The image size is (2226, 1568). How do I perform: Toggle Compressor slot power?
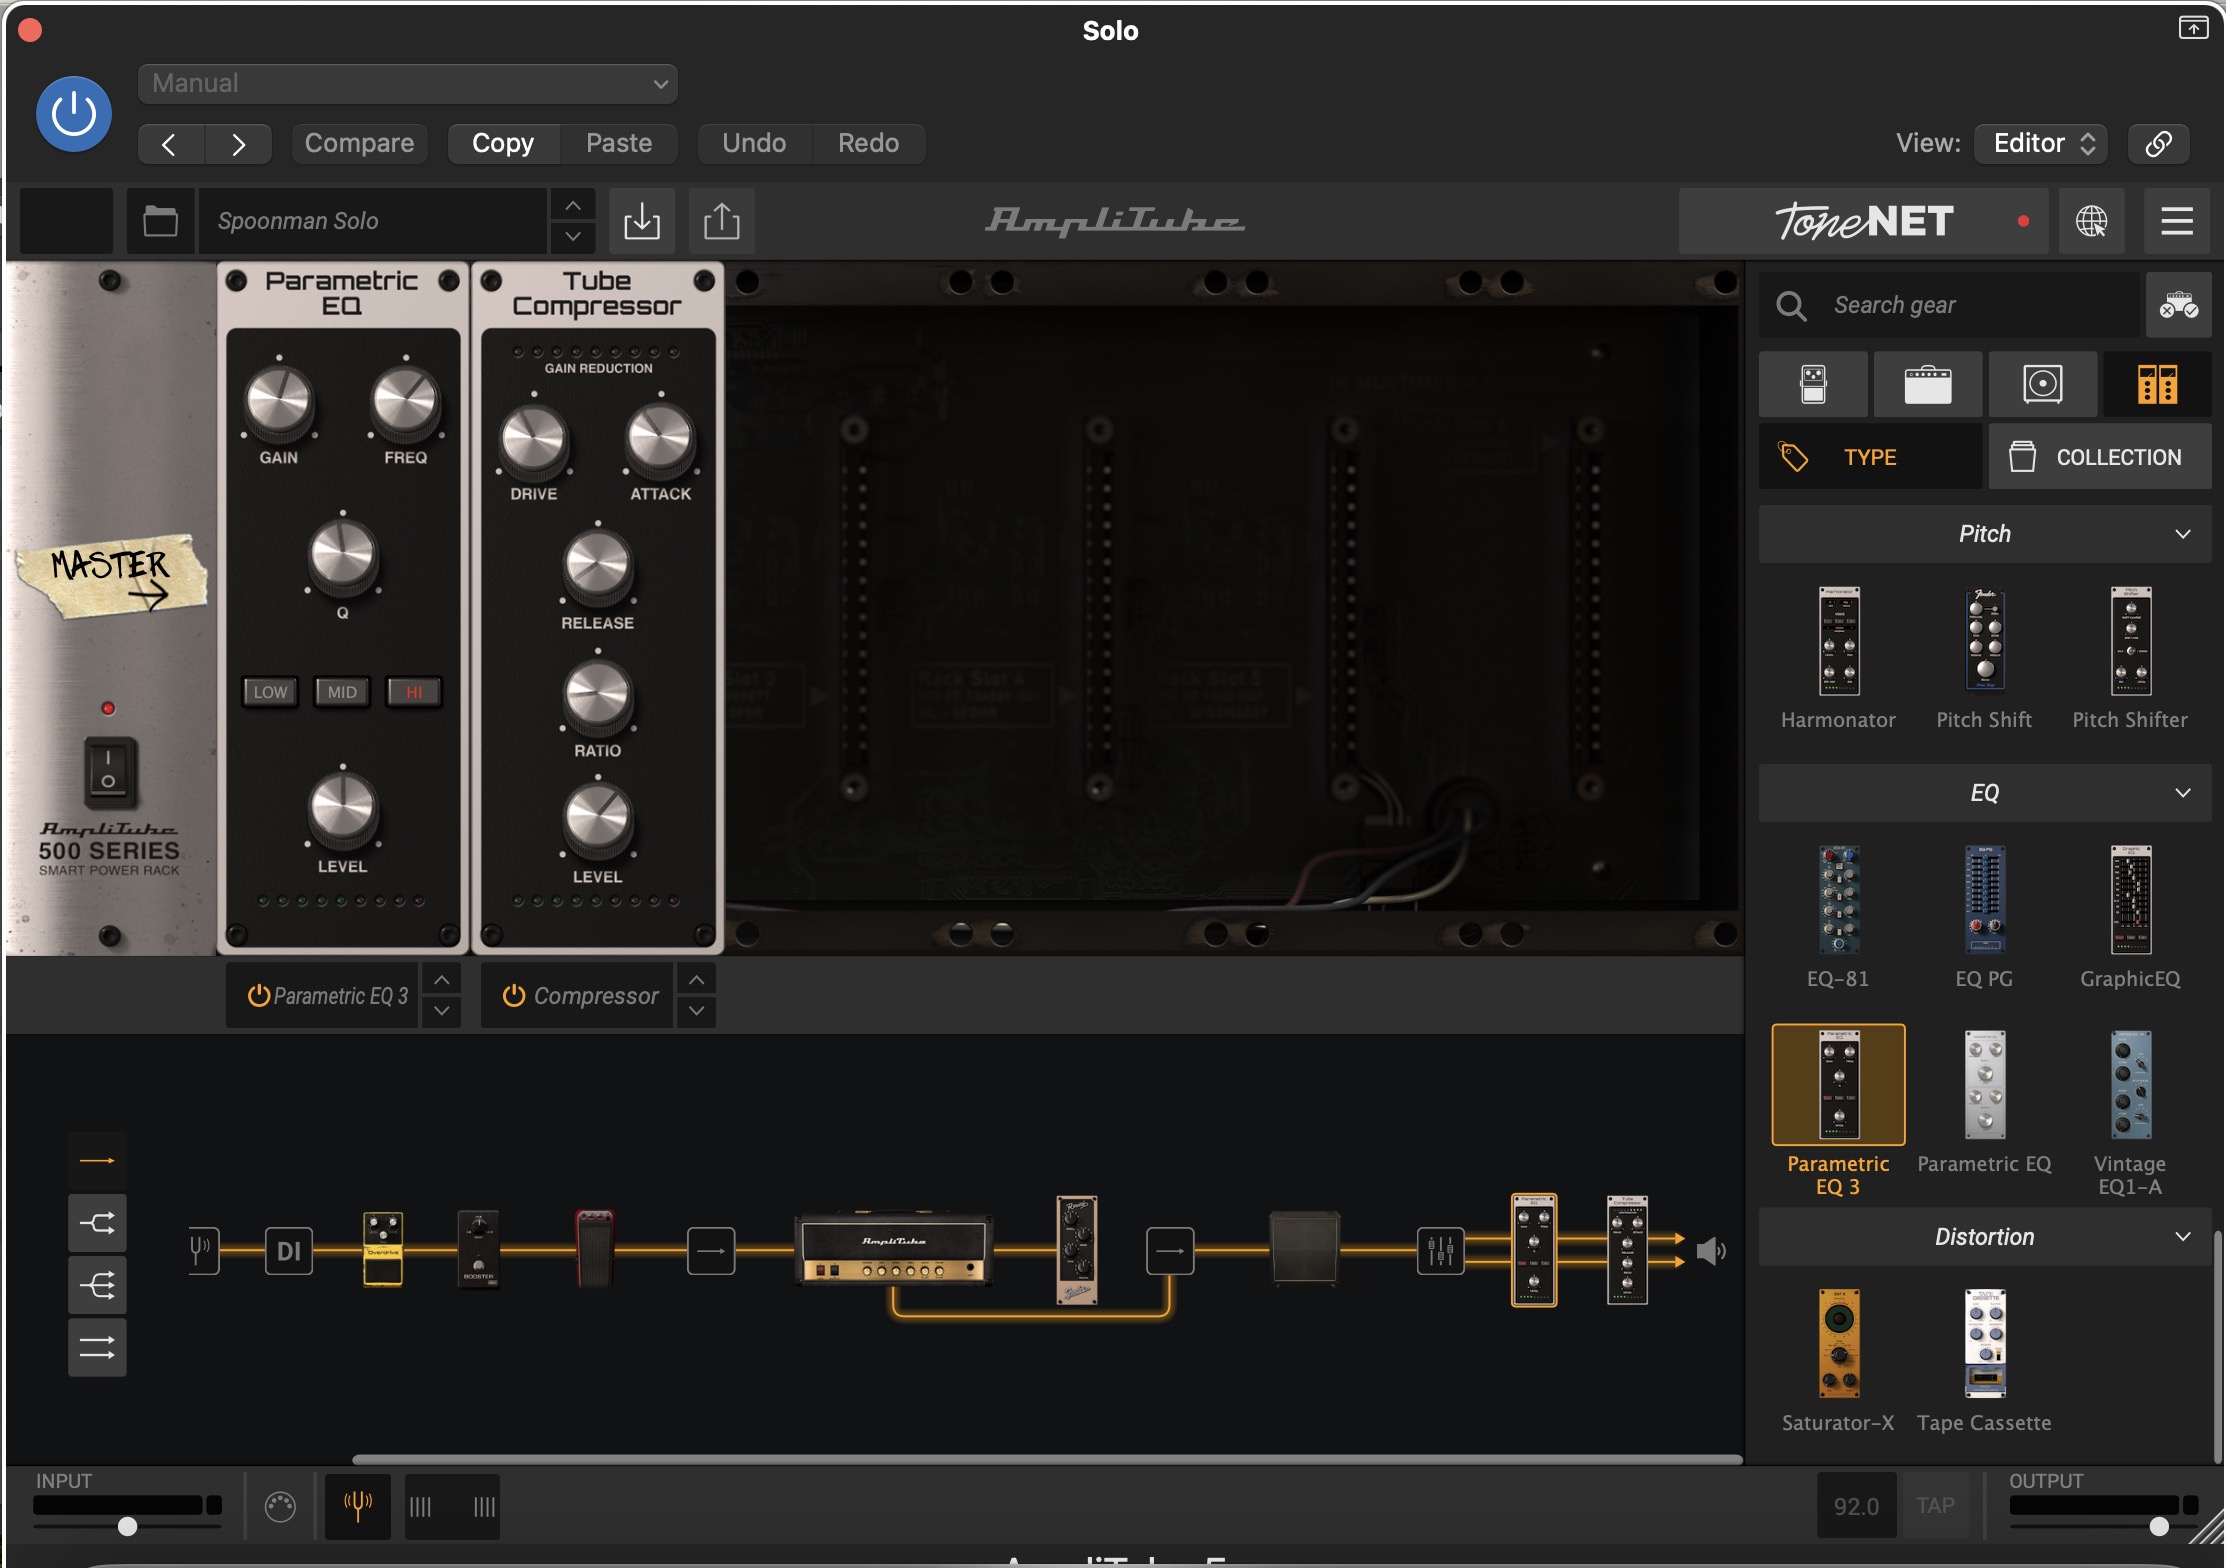pyautogui.click(x=514, y=996)
